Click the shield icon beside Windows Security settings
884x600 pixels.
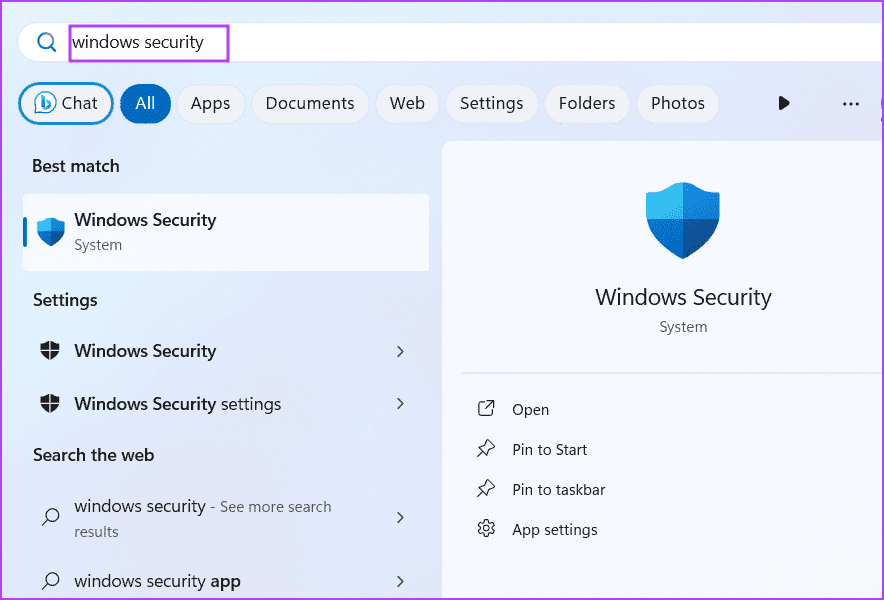[50, 404]
